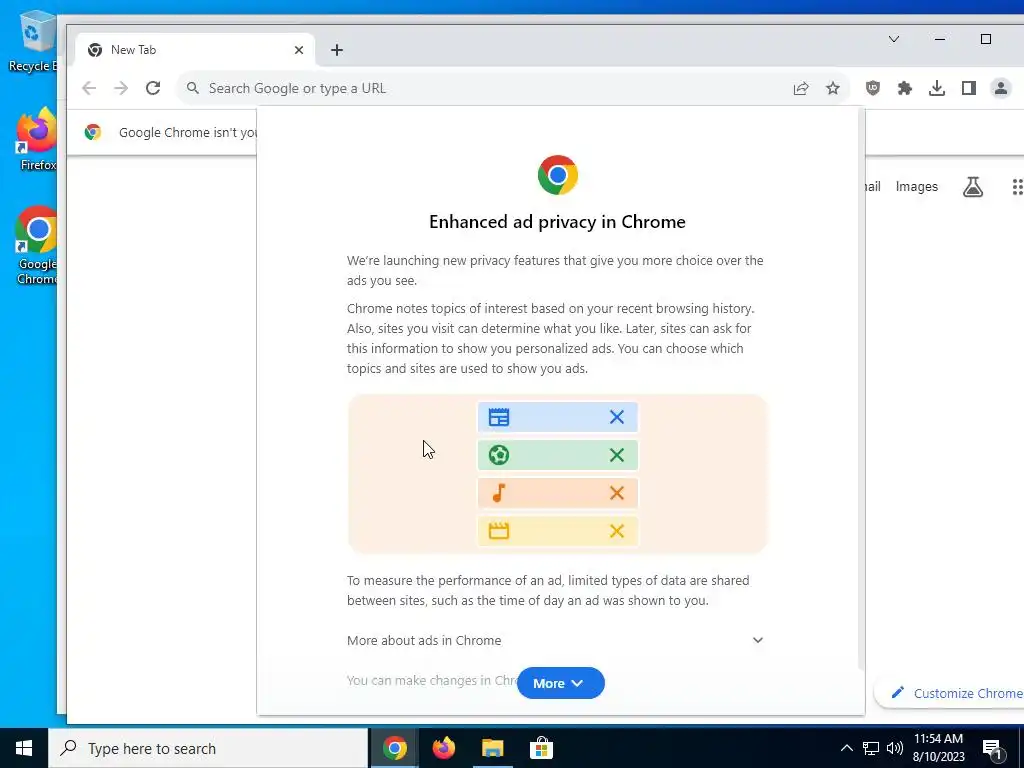This screenshot has height=768, width=1024.
Task: Click the blue More button
Action: pos(560,683)
